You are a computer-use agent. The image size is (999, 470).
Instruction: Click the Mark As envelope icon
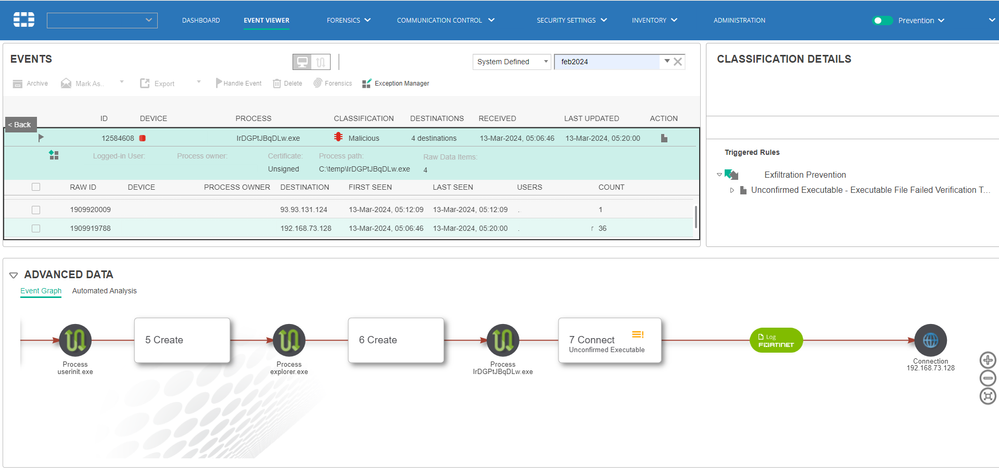tap(66, 83)
